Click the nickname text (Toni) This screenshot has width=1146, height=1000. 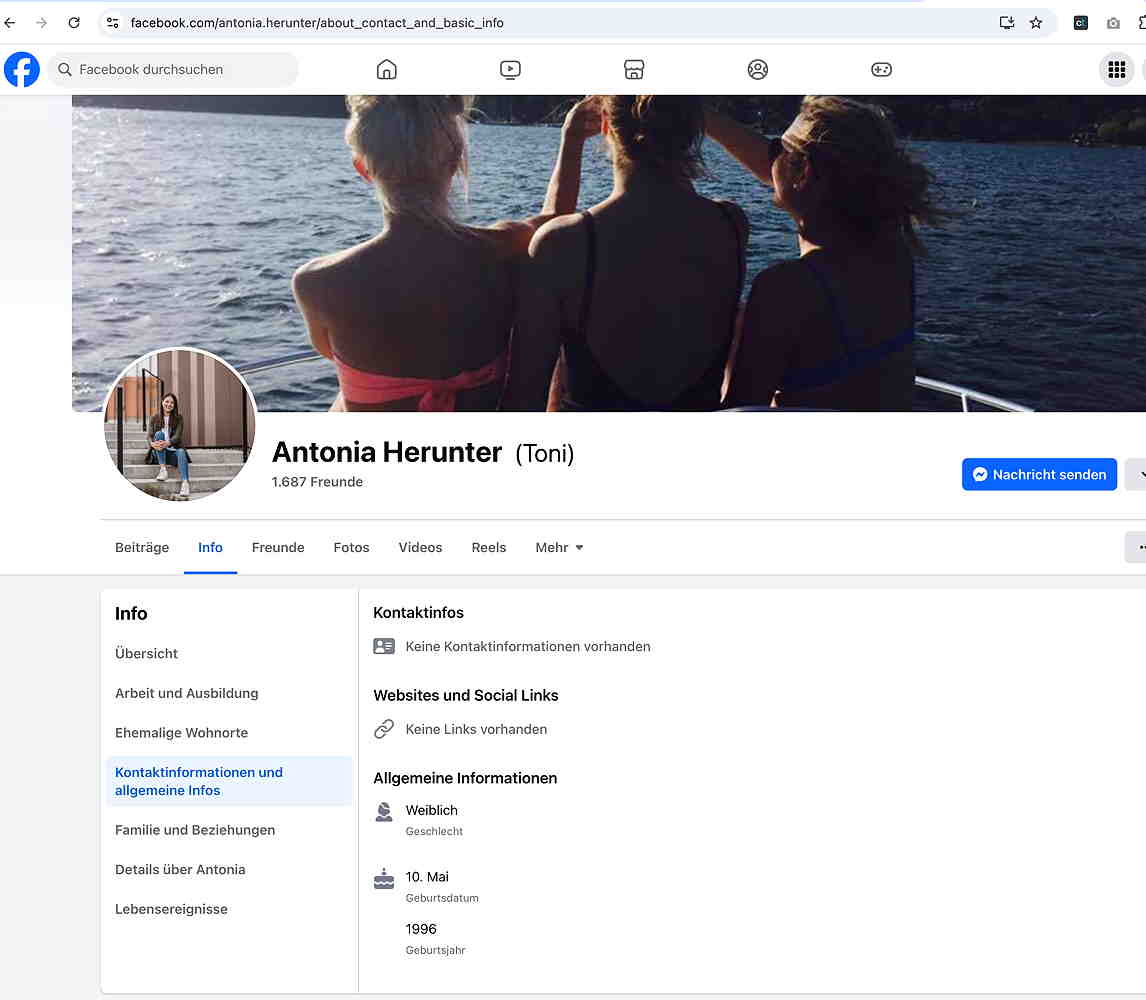point(544,453)
